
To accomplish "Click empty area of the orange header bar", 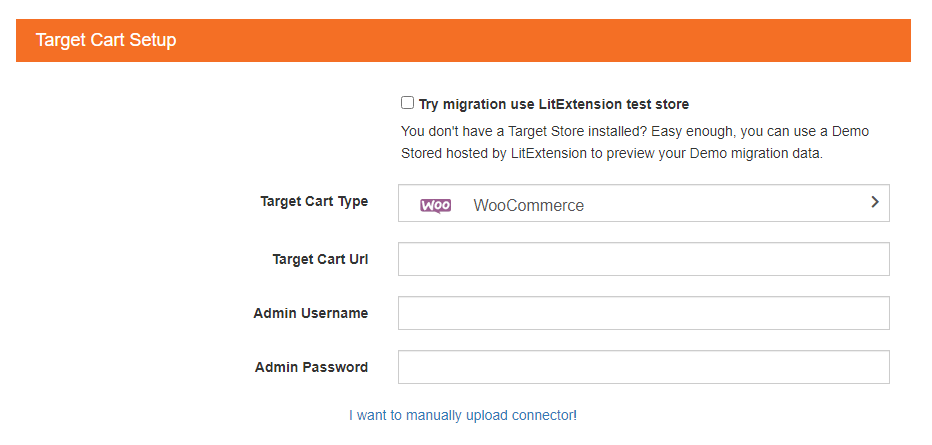I will 535,40.
